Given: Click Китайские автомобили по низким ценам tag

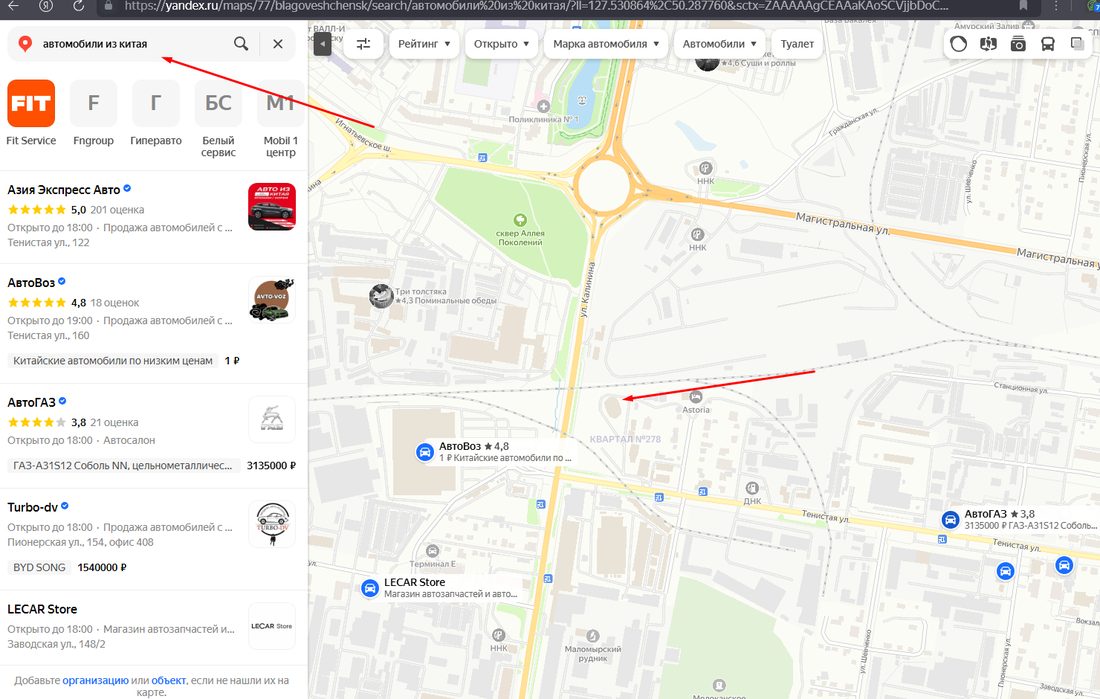Looking at the screenshot, I should [x=113, y=361].
